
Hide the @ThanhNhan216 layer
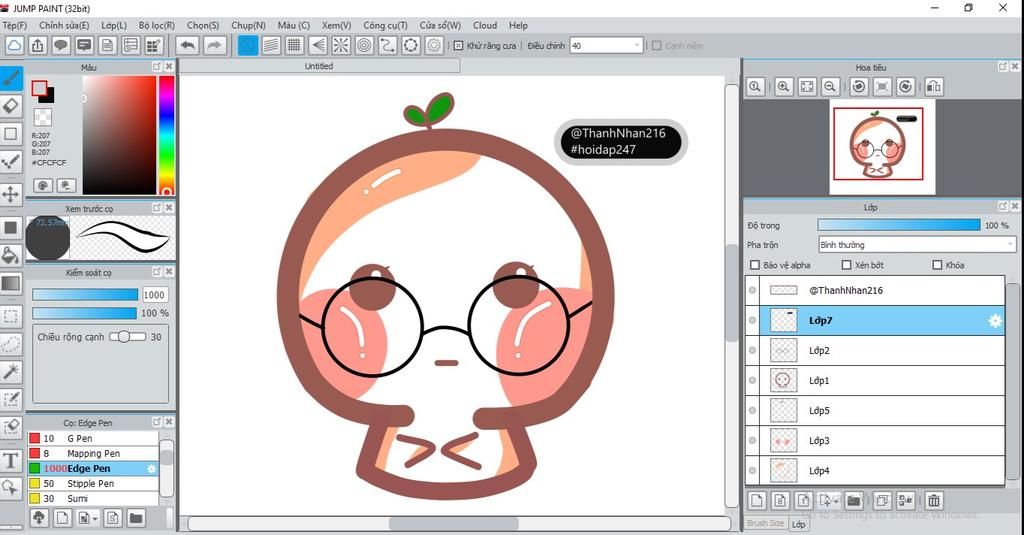[752, 290]
